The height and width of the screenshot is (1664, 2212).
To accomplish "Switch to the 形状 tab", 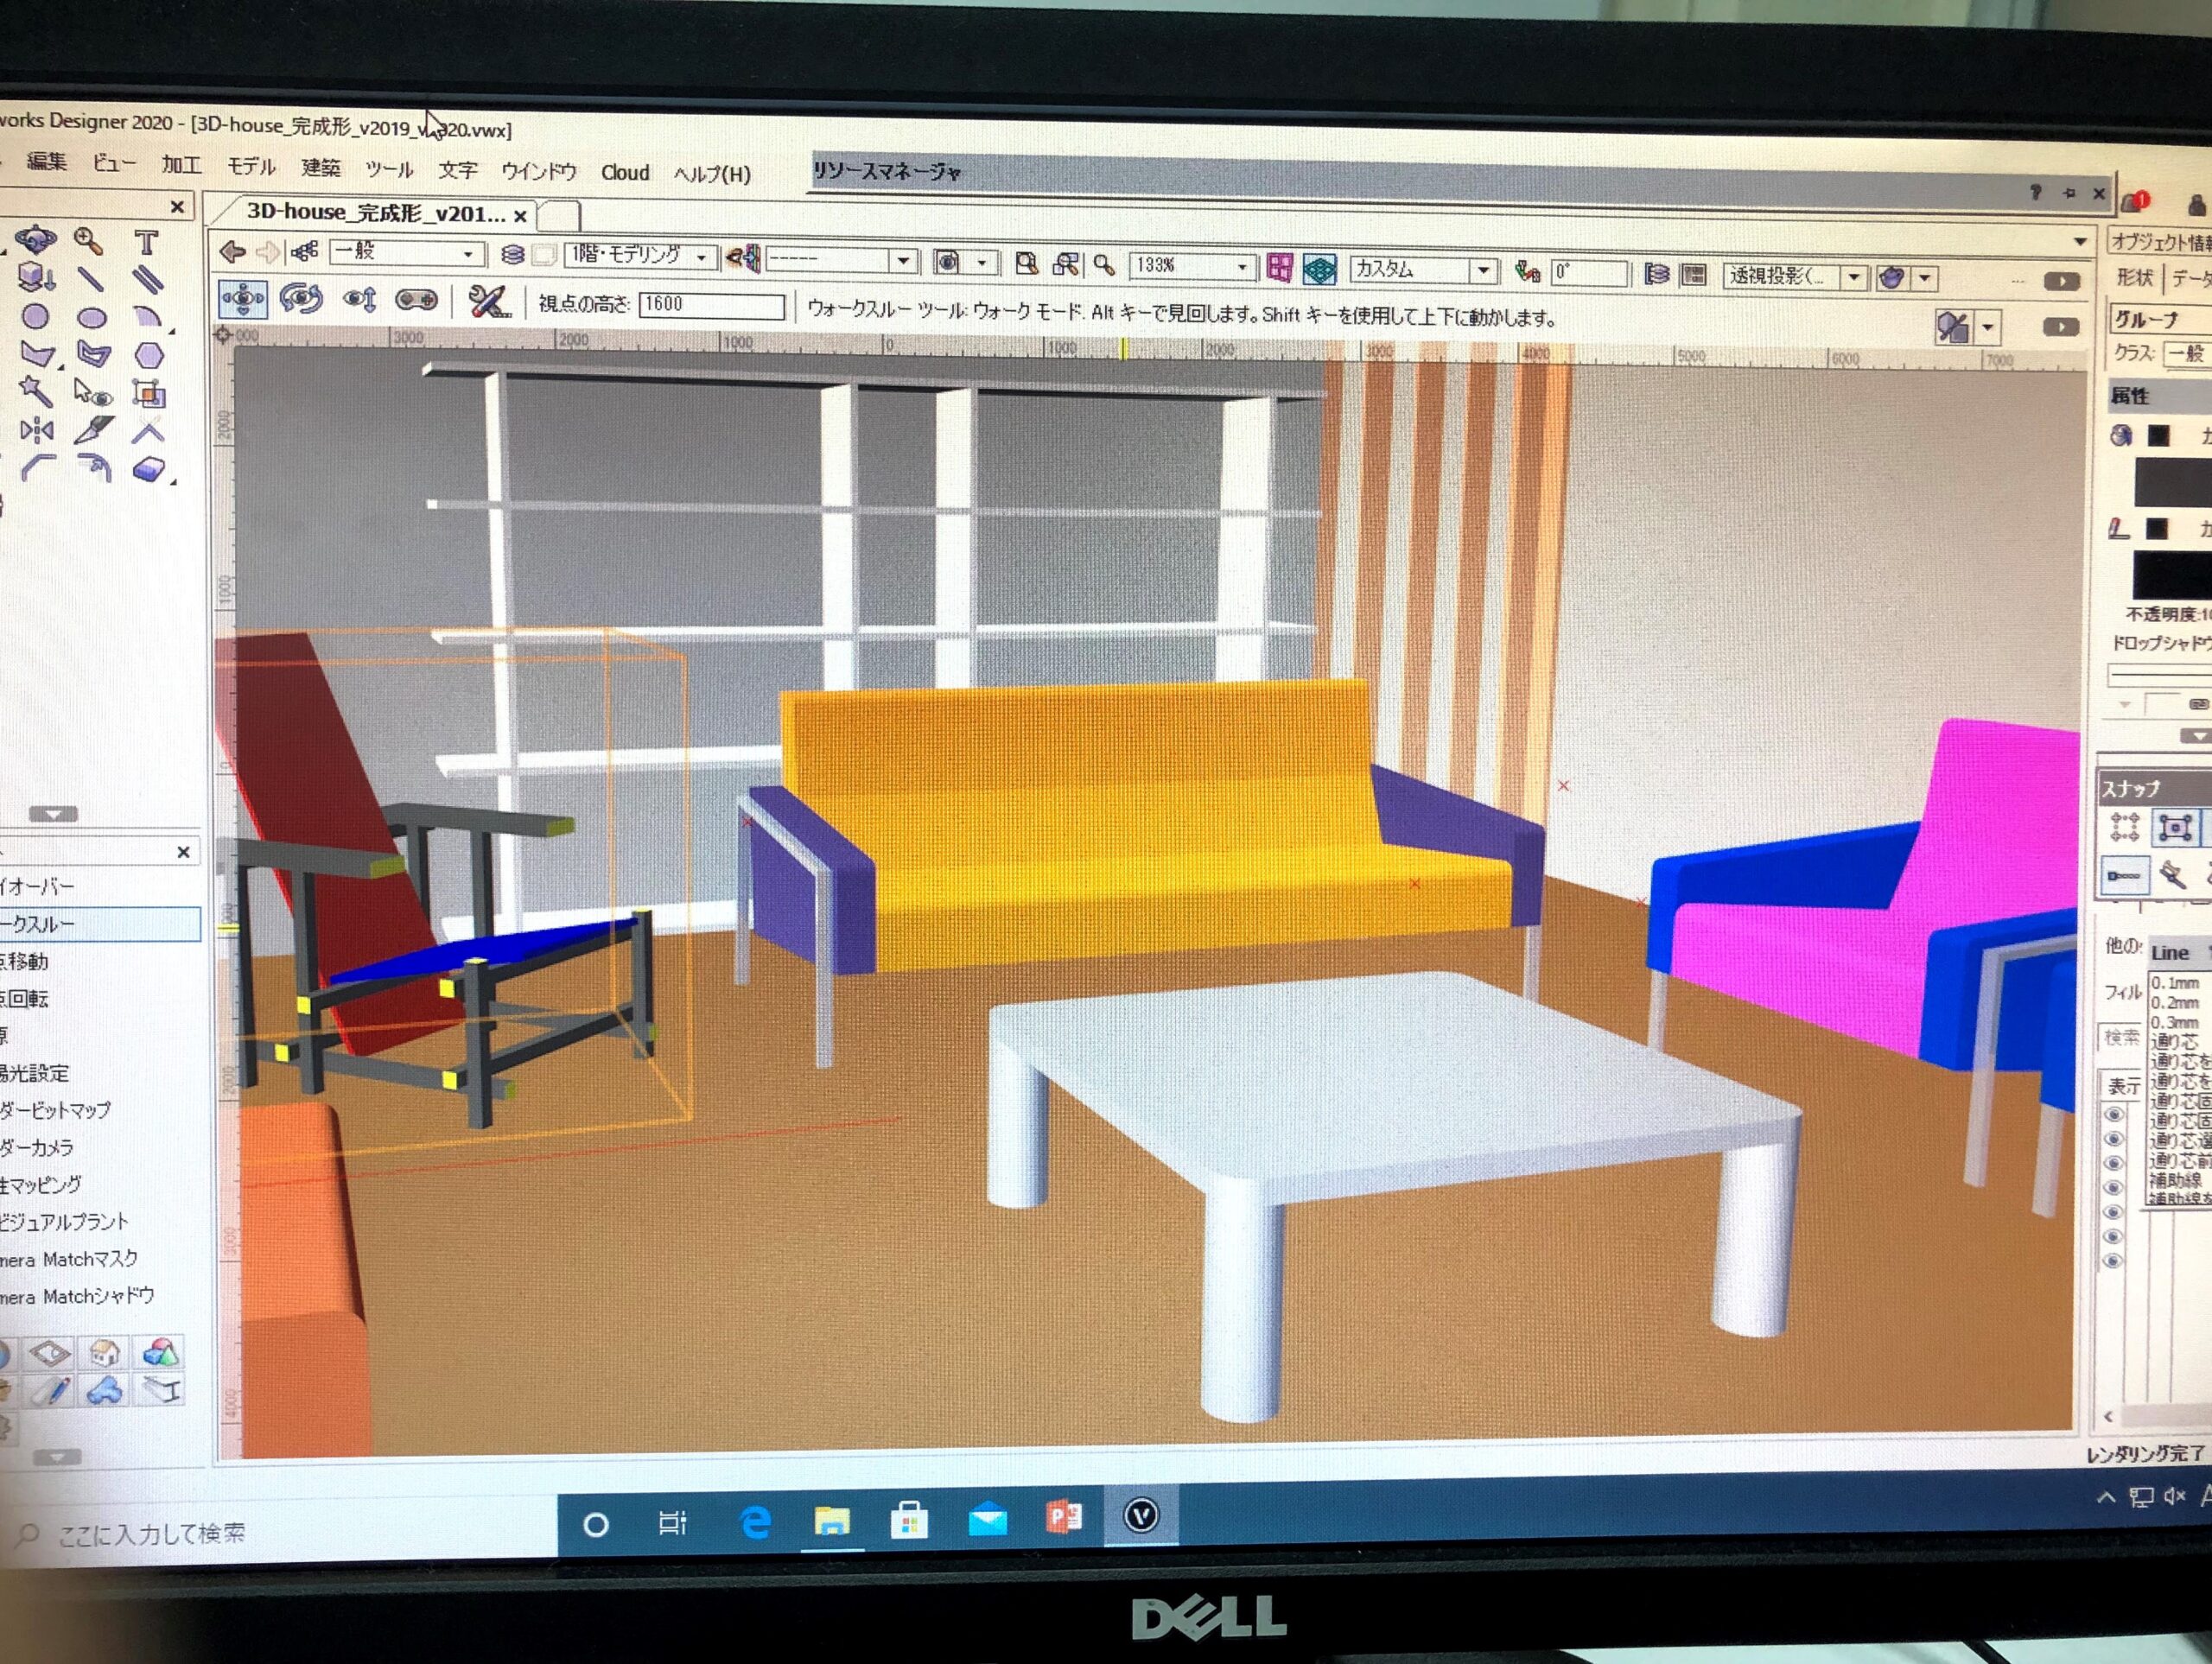I will (x=2134, y=278).
